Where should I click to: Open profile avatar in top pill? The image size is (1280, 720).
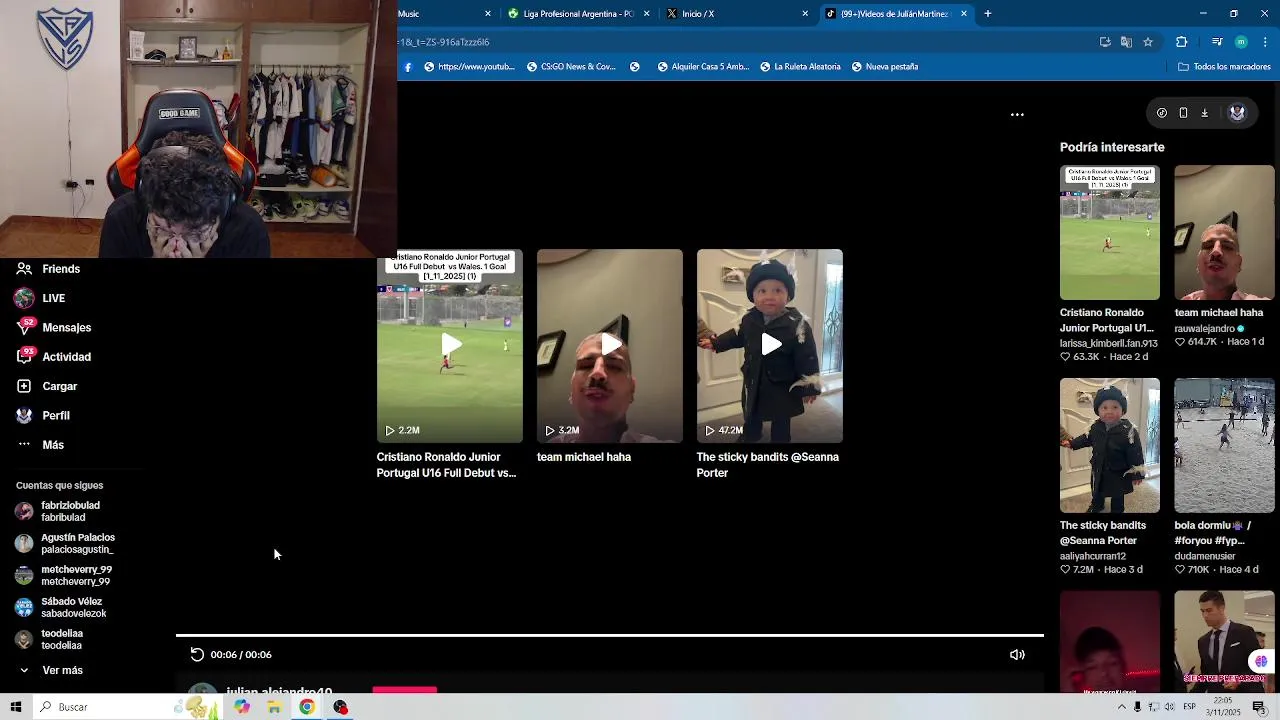pos(1237,113)
